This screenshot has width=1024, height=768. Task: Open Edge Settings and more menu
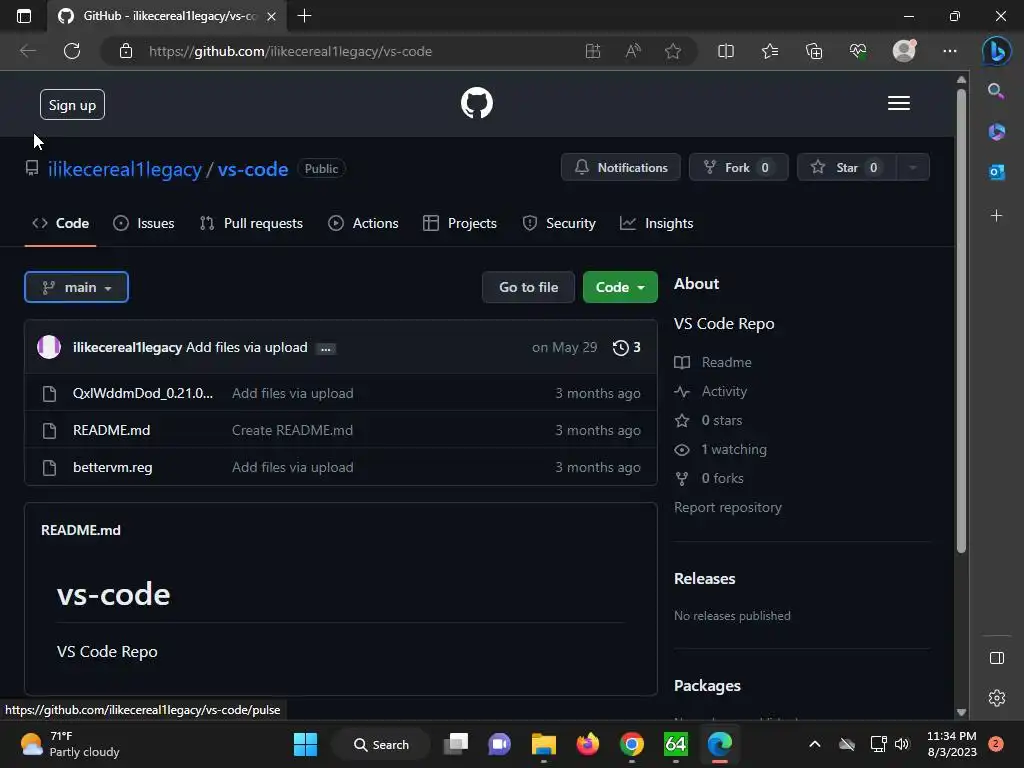(x=950, y=51)
